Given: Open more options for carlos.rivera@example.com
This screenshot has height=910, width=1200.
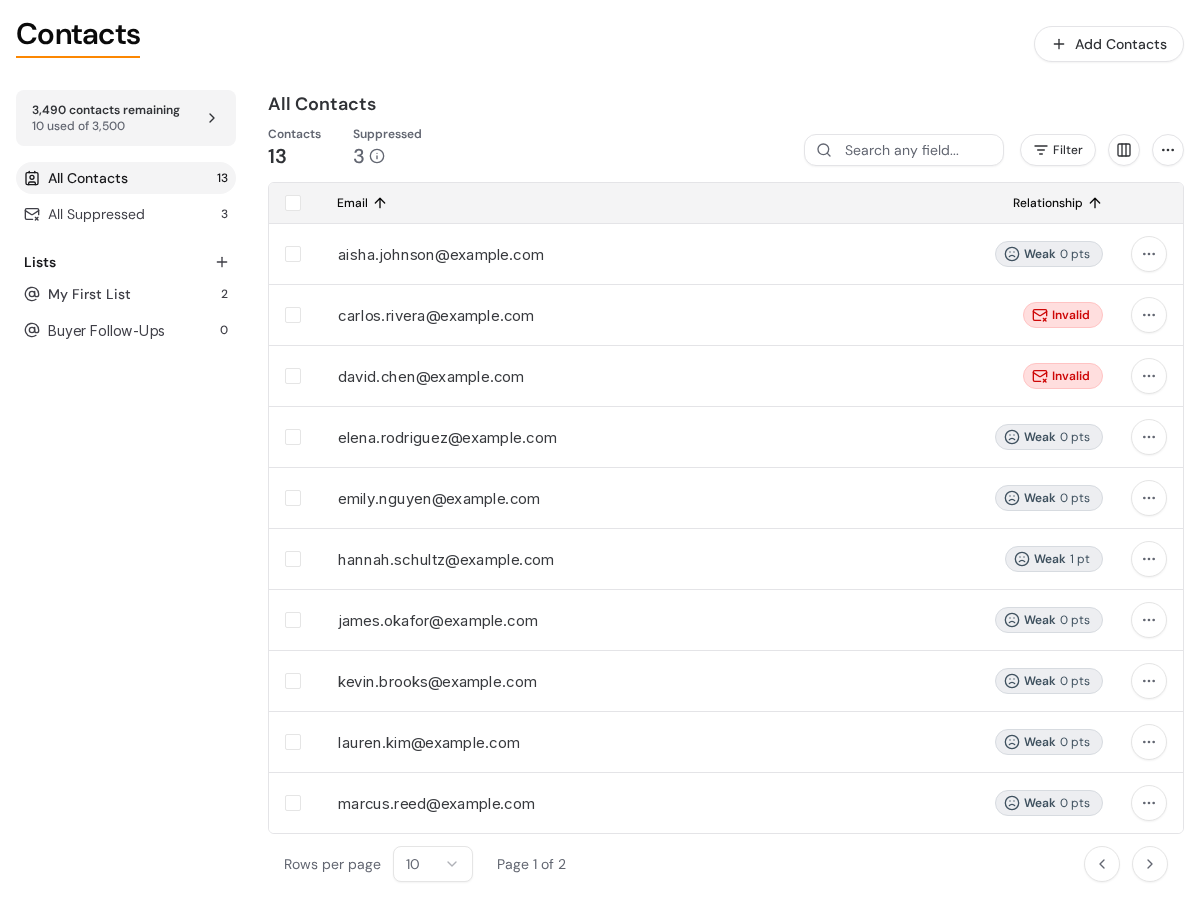Looking at the screenshot, I should (x=1149, y=315).
